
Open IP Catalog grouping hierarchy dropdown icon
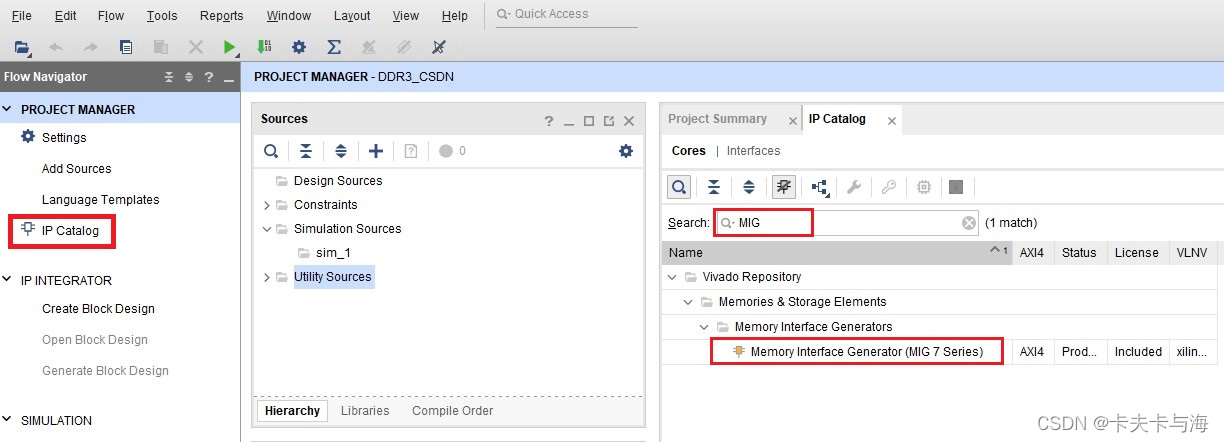click(x=820, y=187)
